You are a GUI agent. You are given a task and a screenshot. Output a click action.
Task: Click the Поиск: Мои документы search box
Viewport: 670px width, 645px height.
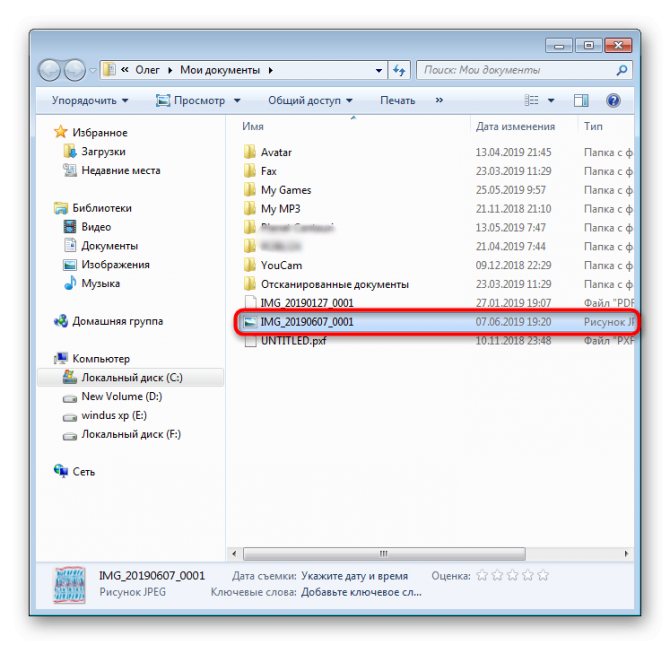515,71
